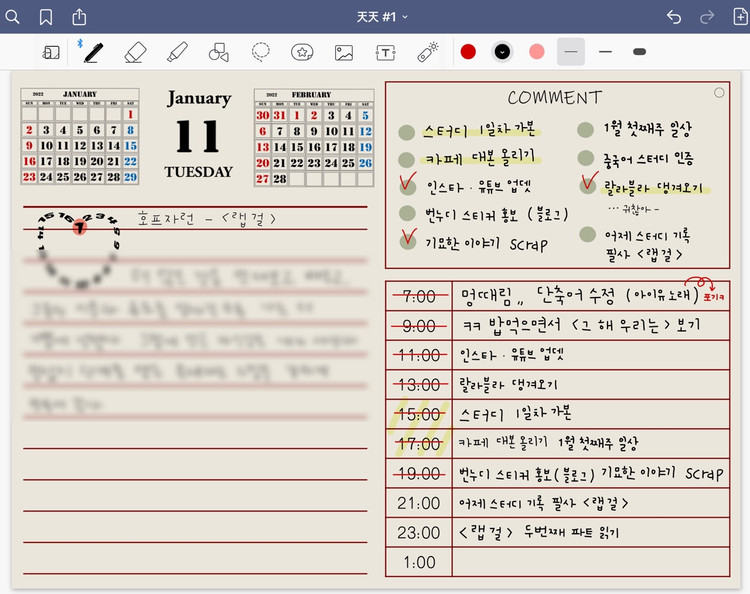Pick the red pen color swatch
Viewport: 750px width, 594px height.
[468, 51]
